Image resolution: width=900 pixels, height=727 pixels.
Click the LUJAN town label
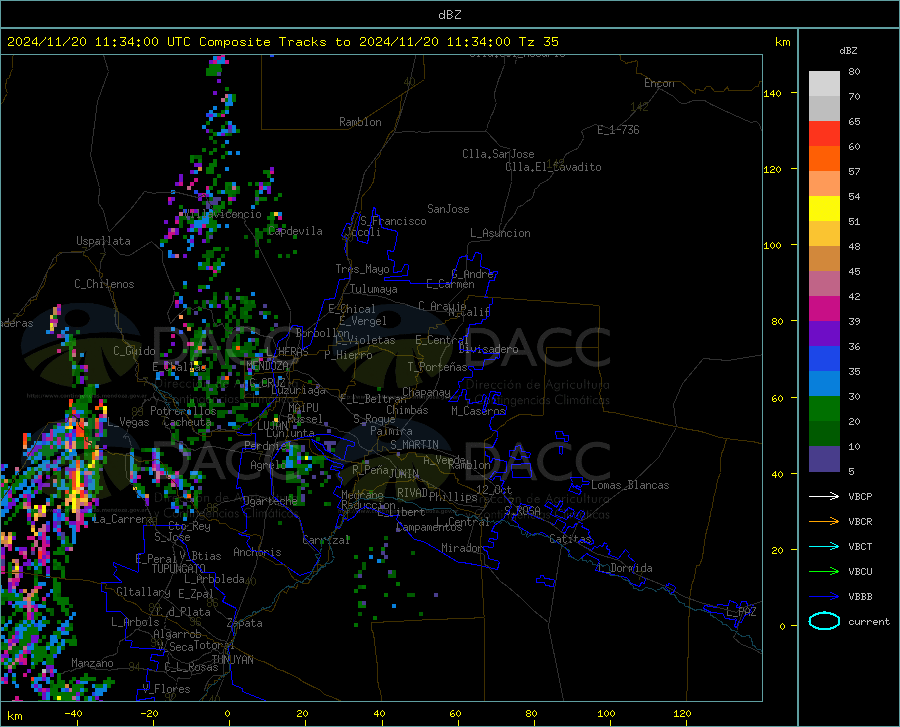(x=272, y=426)
